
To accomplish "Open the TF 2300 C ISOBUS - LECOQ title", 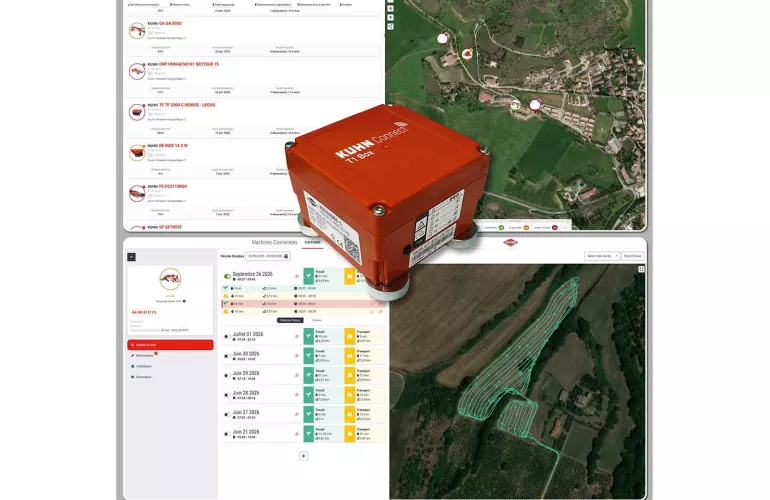I will click(187, 105).
